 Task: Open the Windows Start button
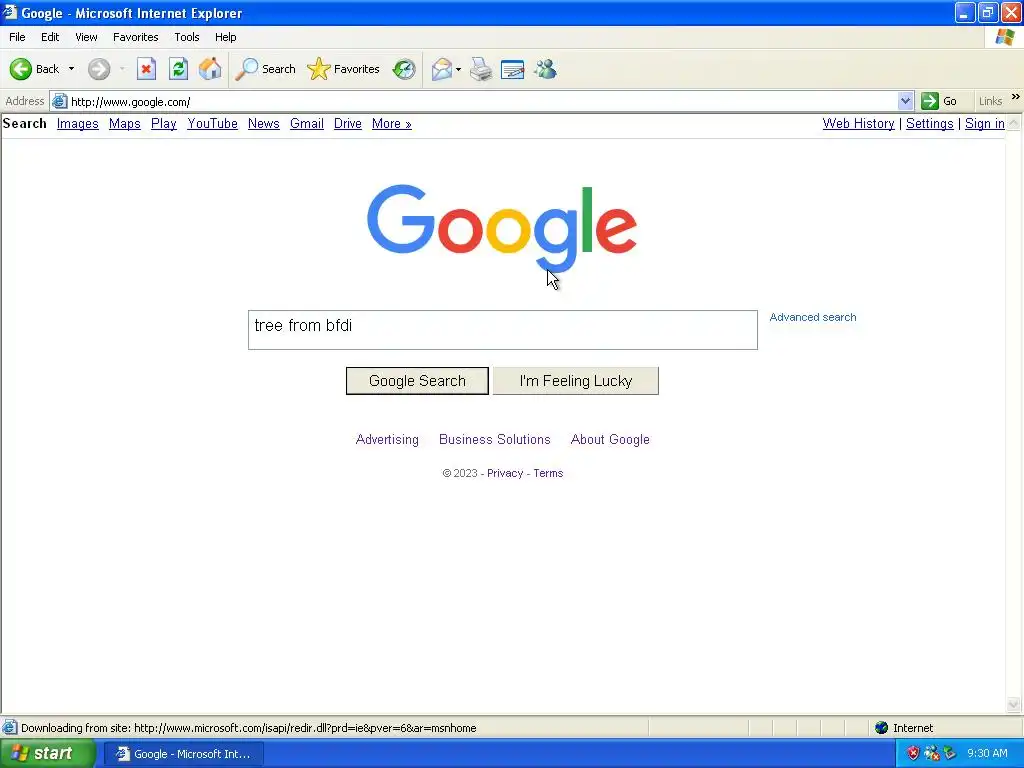46,754
